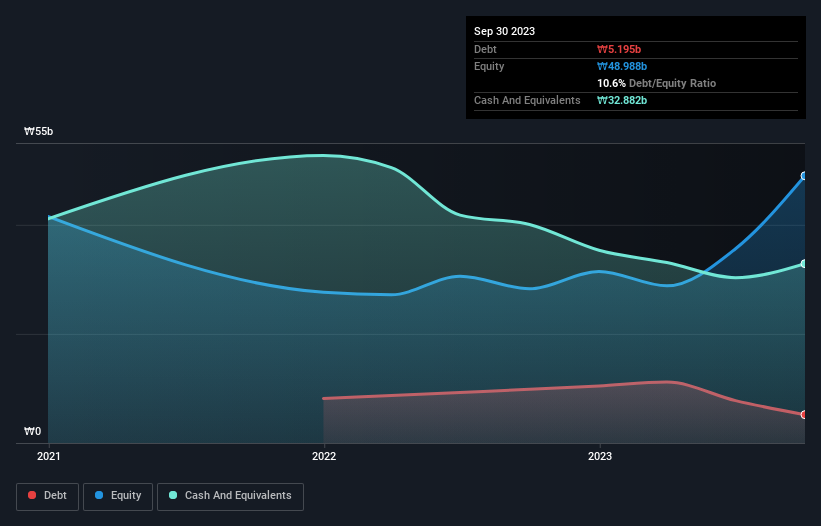Select the ₩32.882b cash value
Viewport: 821px width, 526px height.
click(x=622, y=100)
